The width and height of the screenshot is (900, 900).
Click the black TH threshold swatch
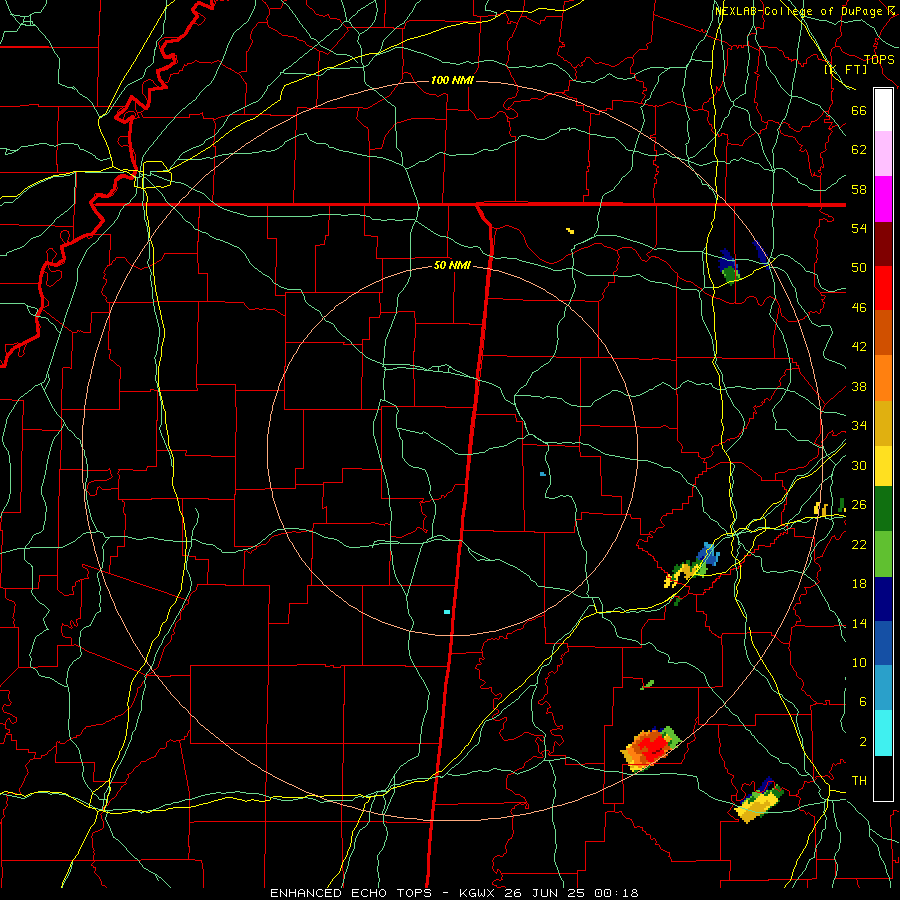coord(883,778)
